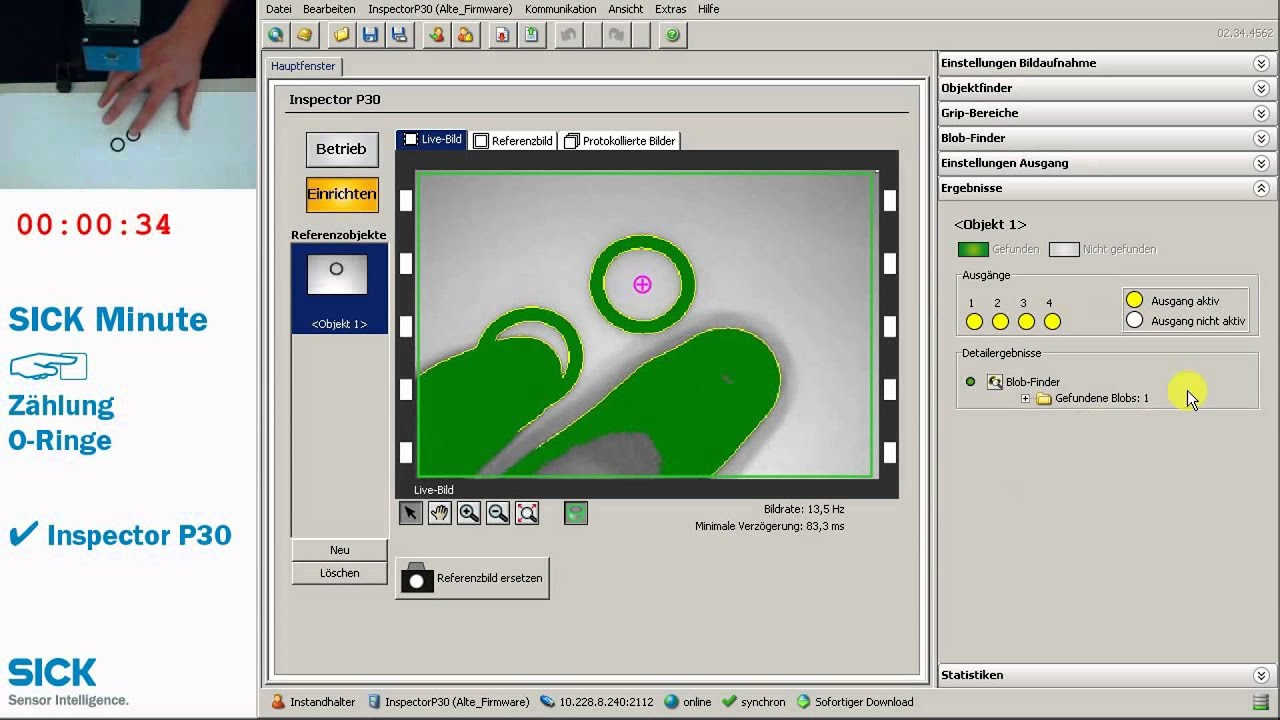This screenshot has height=720, width=1280.
Task: Select the Hauptfenster tab
Action: click(x=304, y=66)
